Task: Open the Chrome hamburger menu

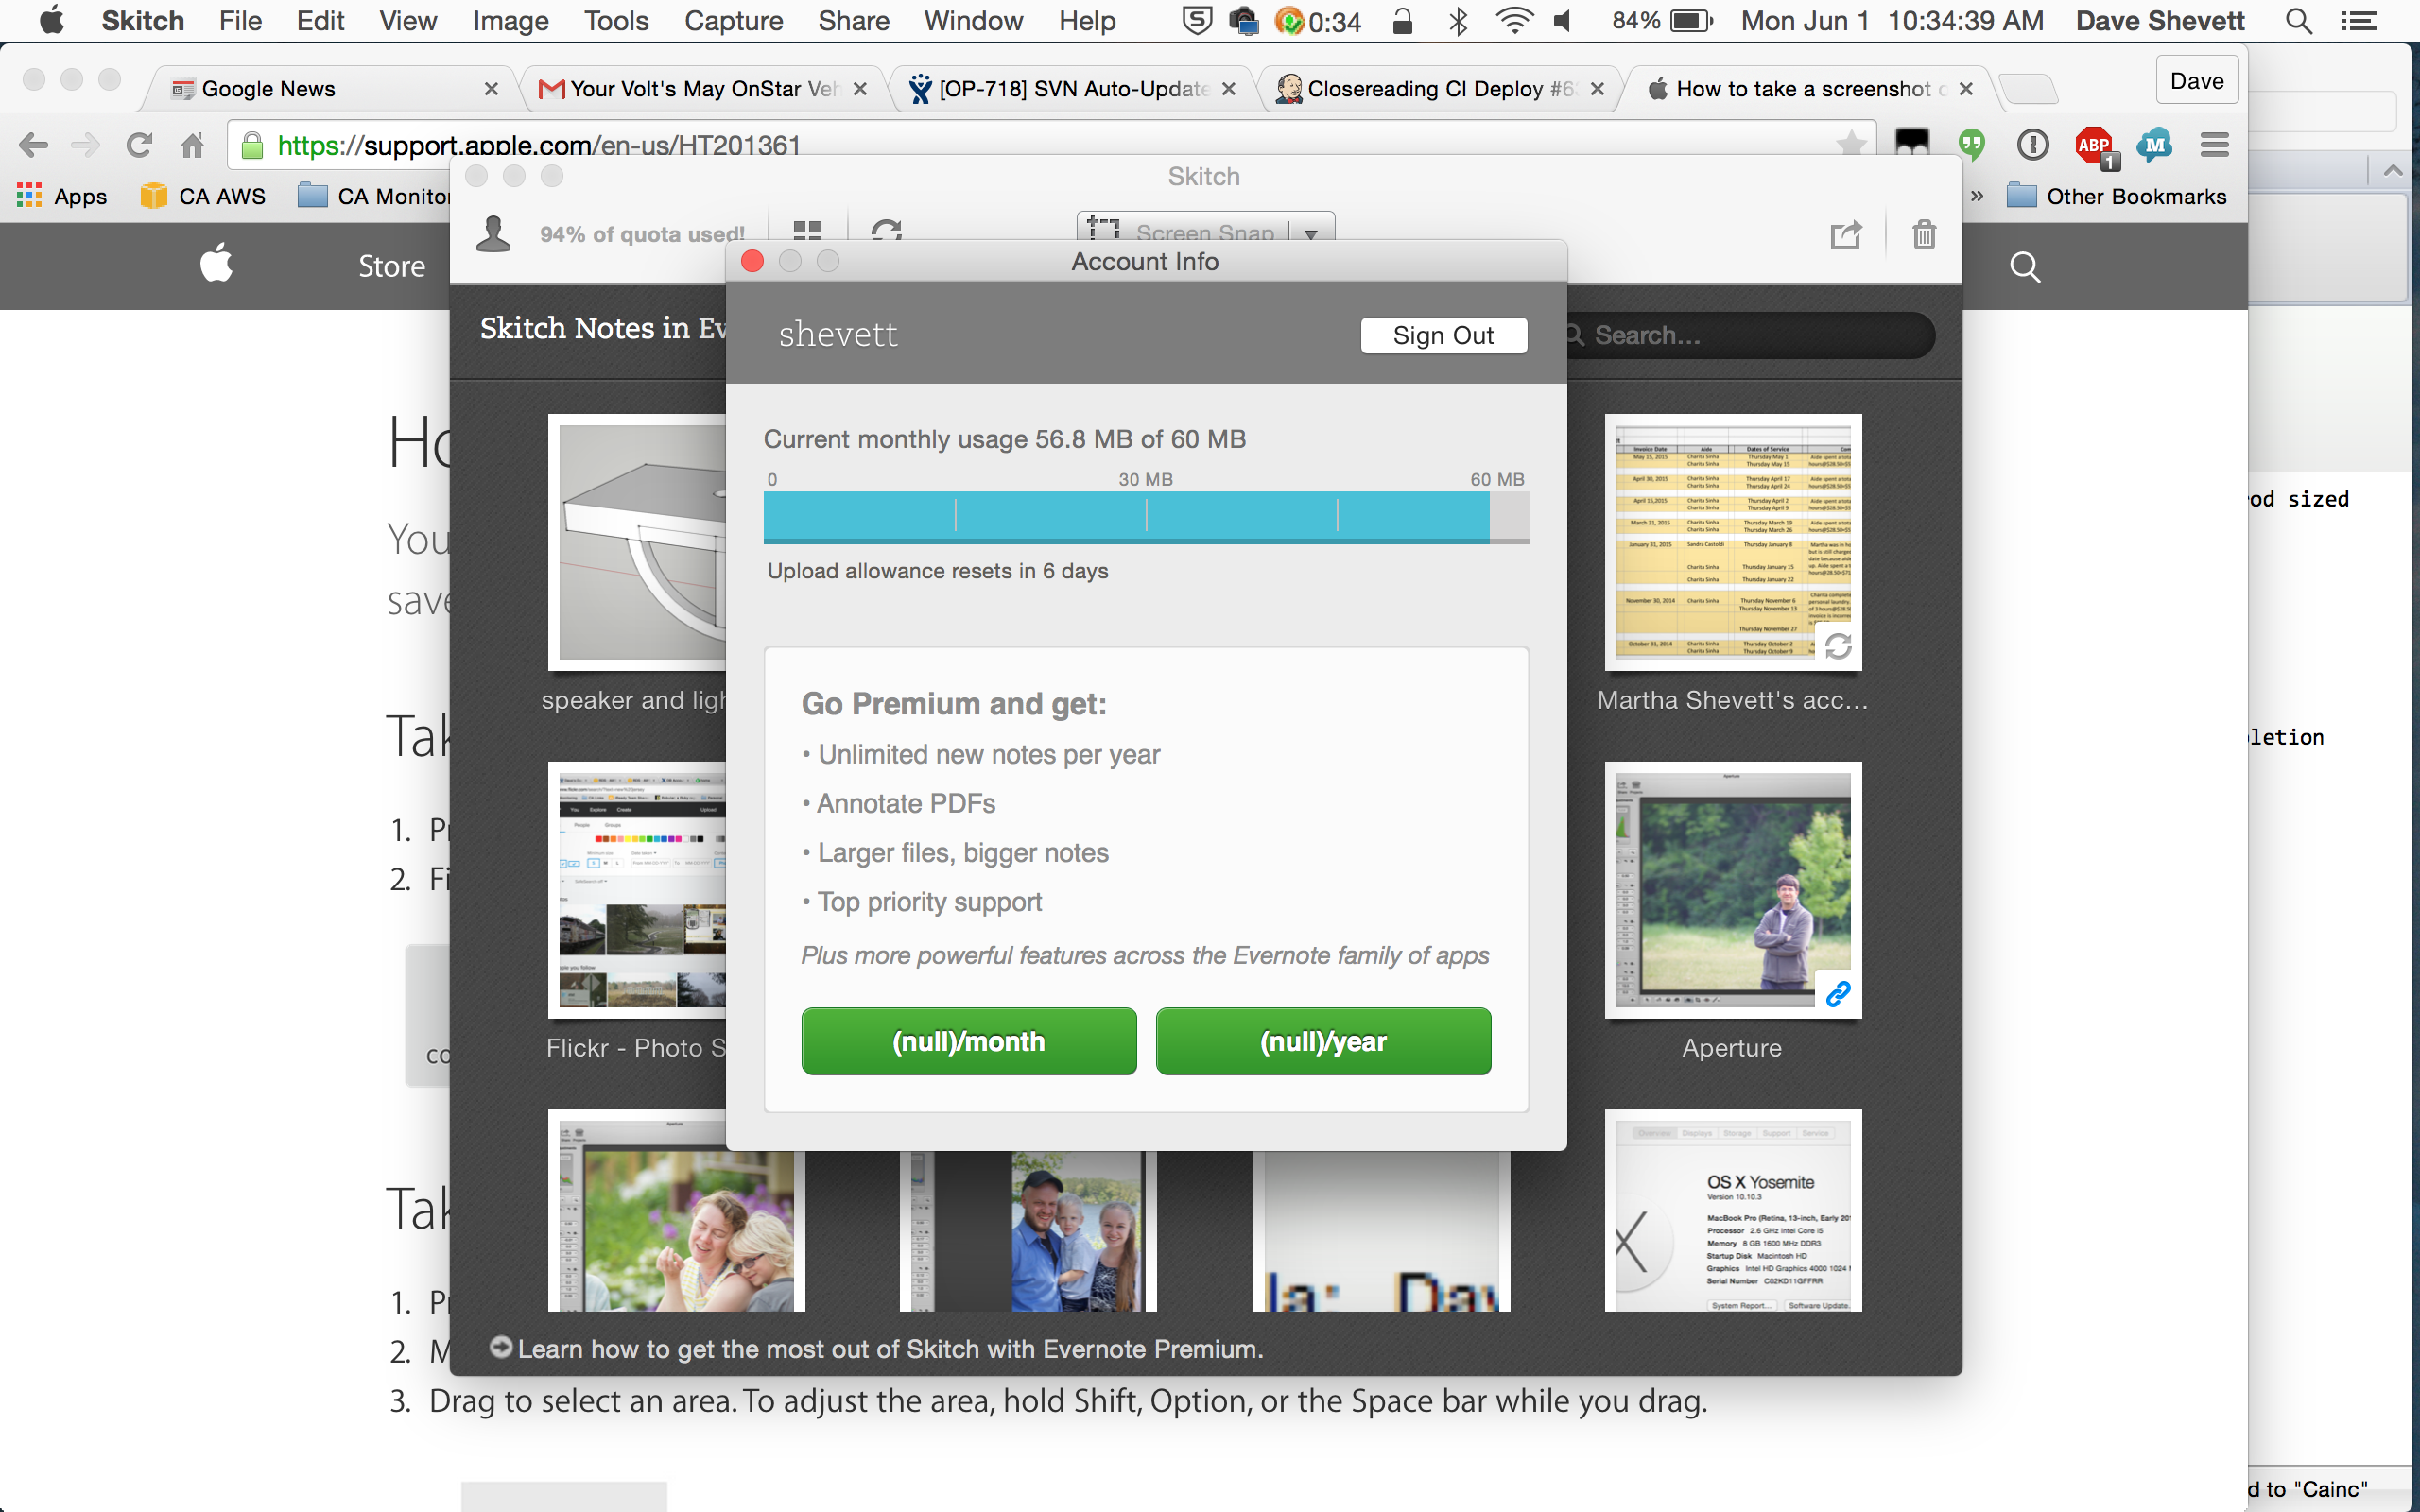Action: (x=2214, y=146)
